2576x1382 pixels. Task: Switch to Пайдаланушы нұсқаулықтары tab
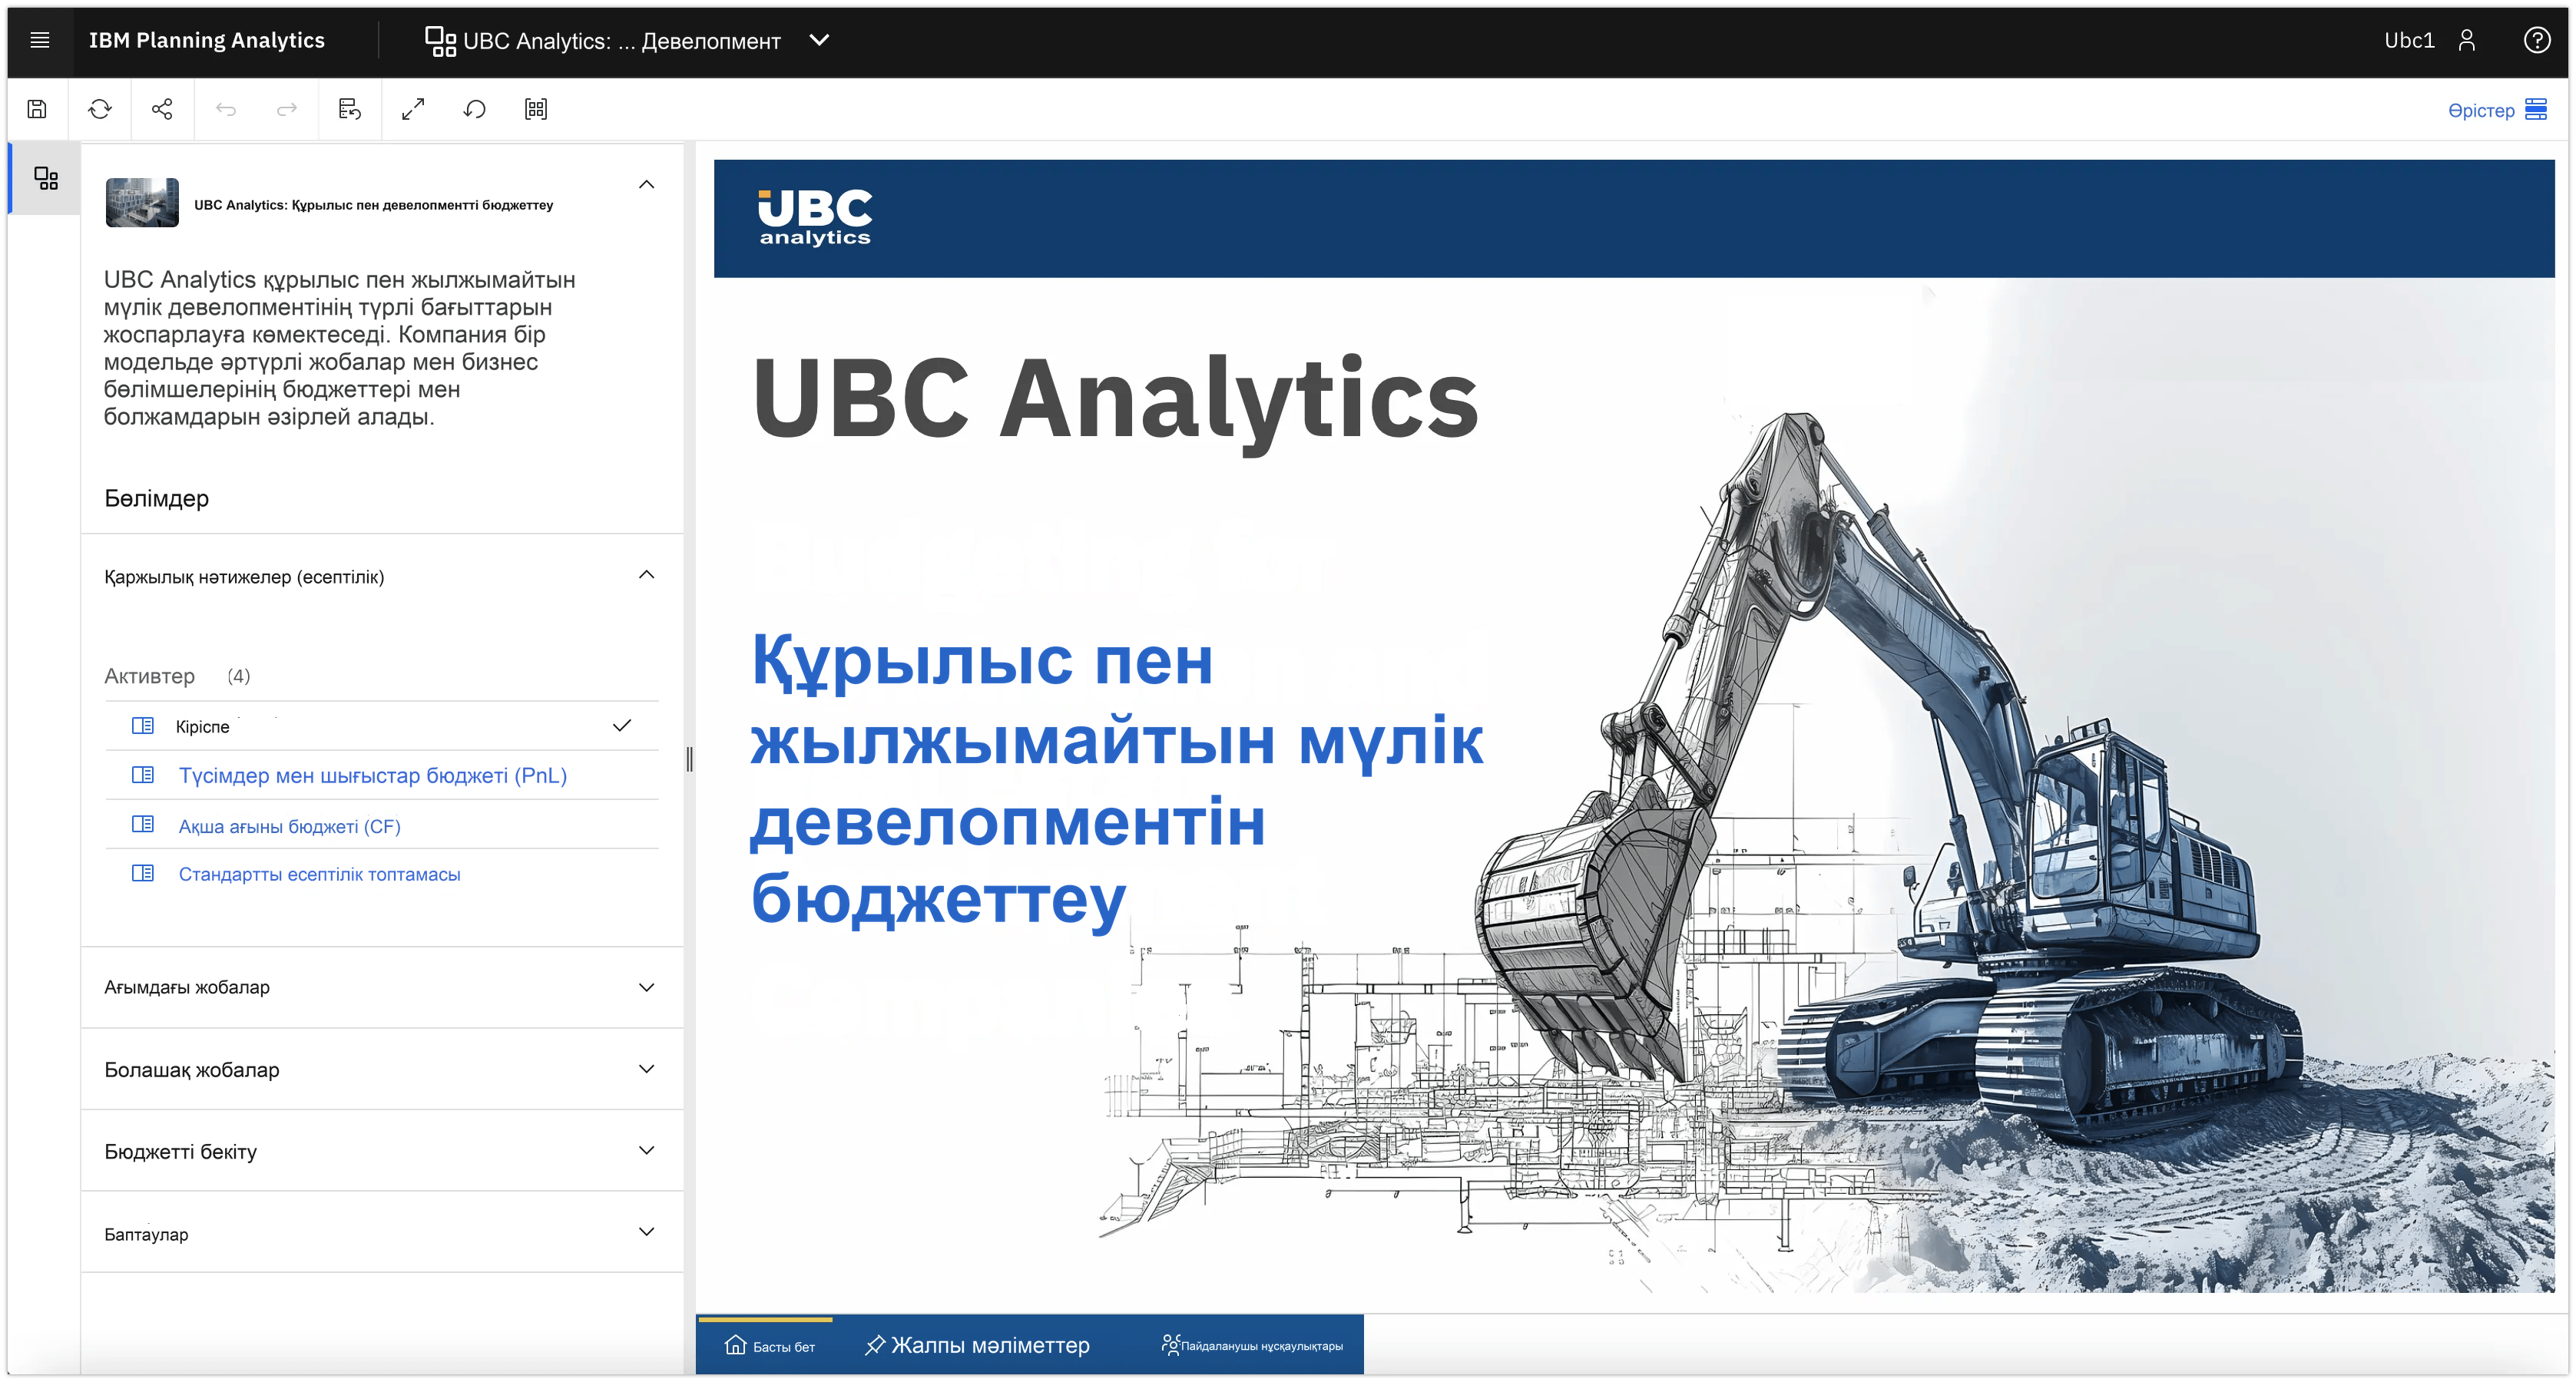click(1252, 1346)
